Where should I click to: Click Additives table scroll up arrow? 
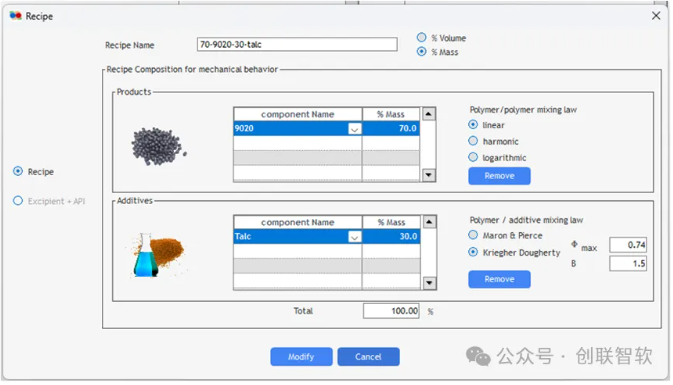tap(429, 222)
